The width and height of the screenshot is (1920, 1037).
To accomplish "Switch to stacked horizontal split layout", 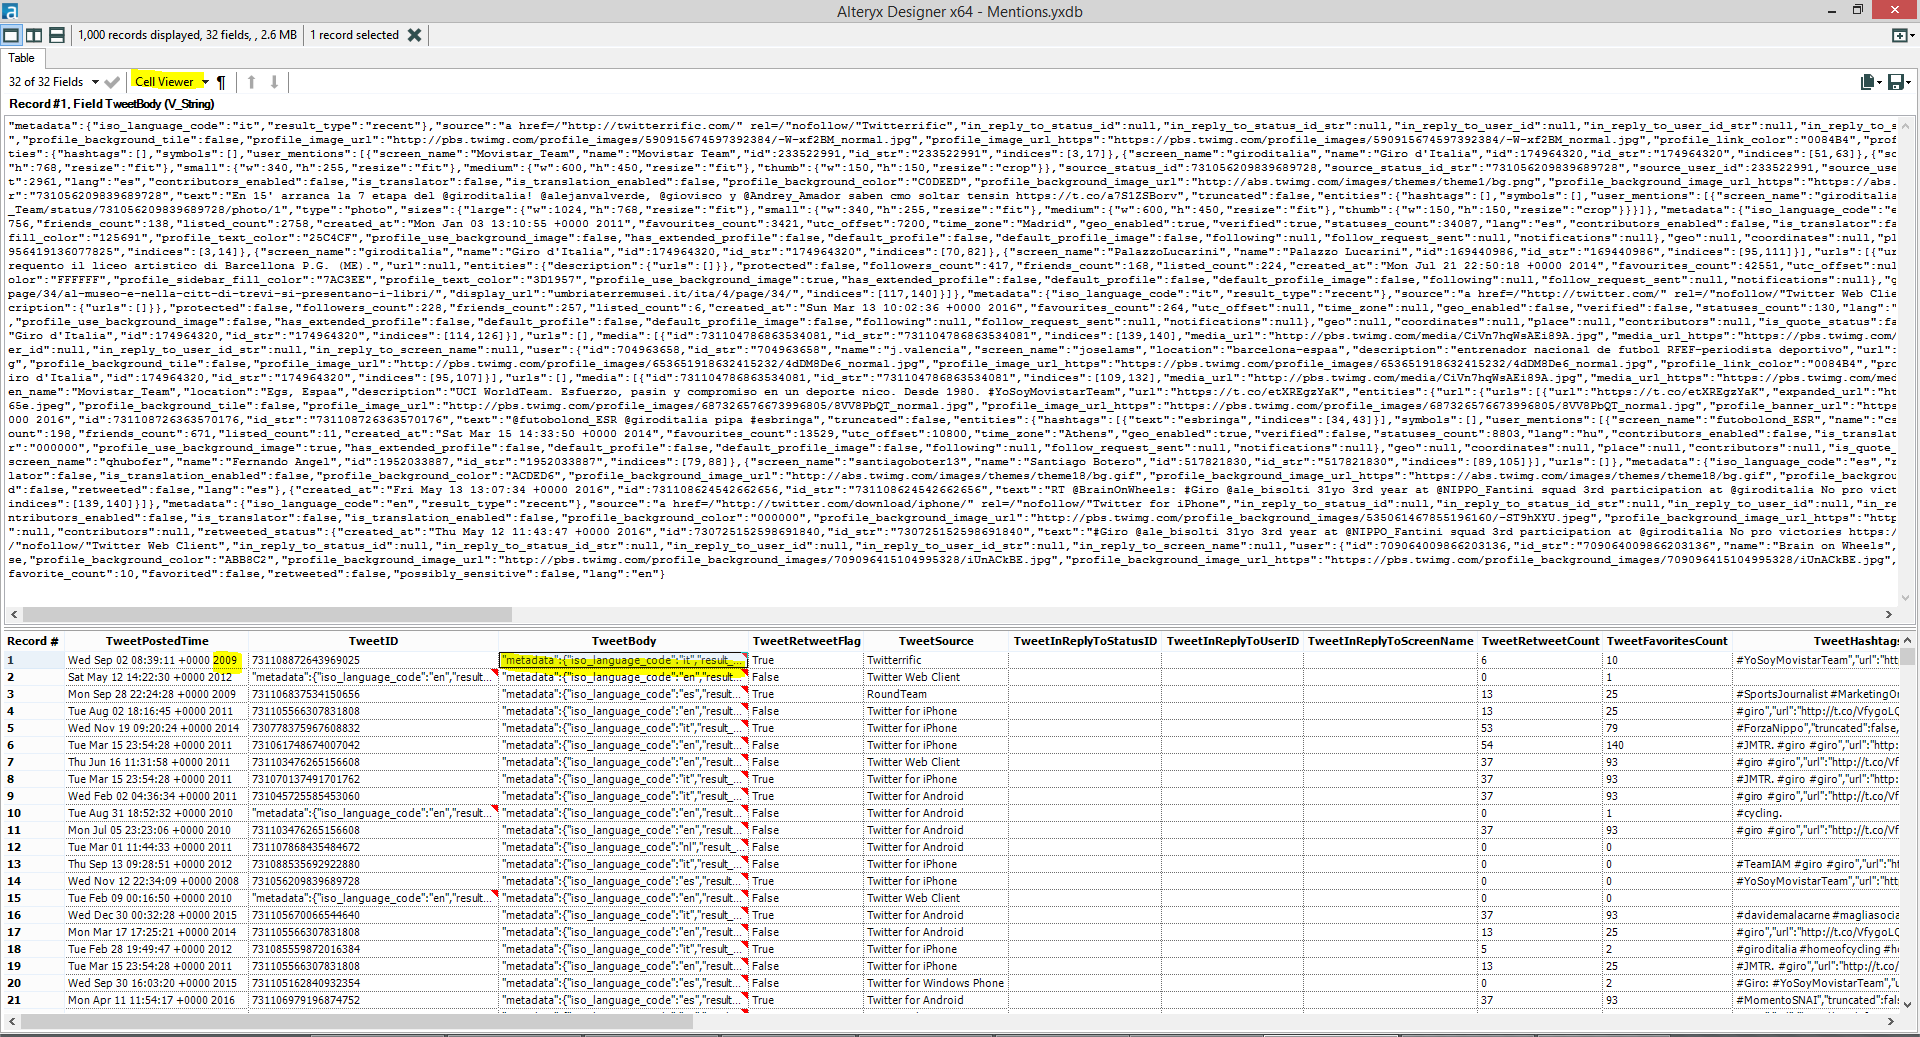I will (x=57, y=35).
